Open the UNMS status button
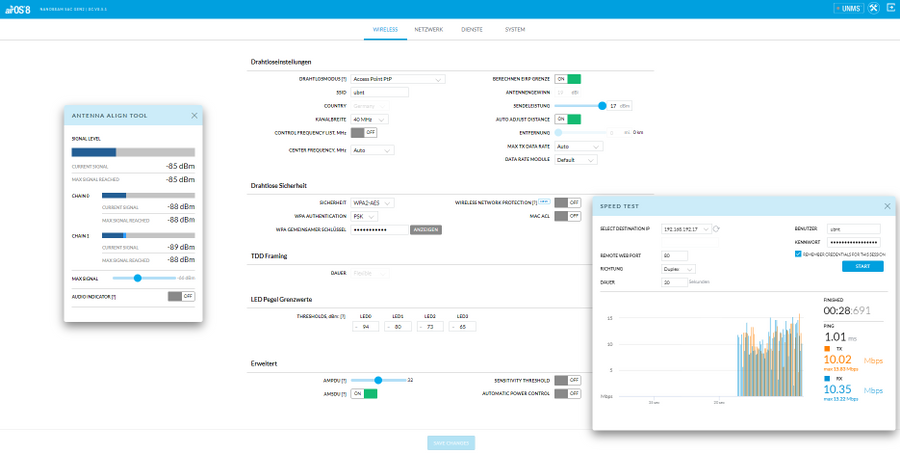 click(x=848, y=9)
